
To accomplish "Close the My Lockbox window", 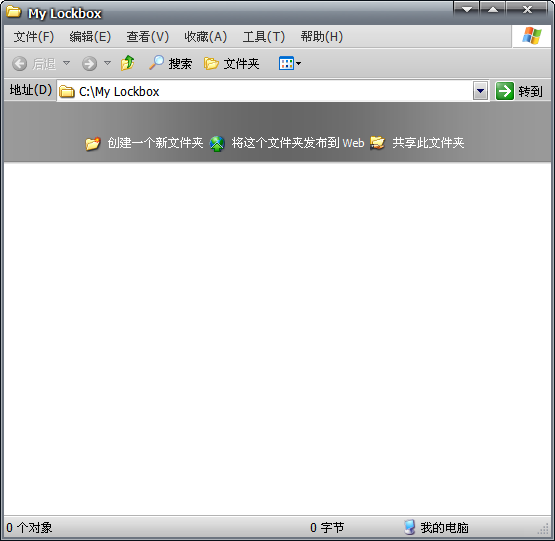I will 527,9.
